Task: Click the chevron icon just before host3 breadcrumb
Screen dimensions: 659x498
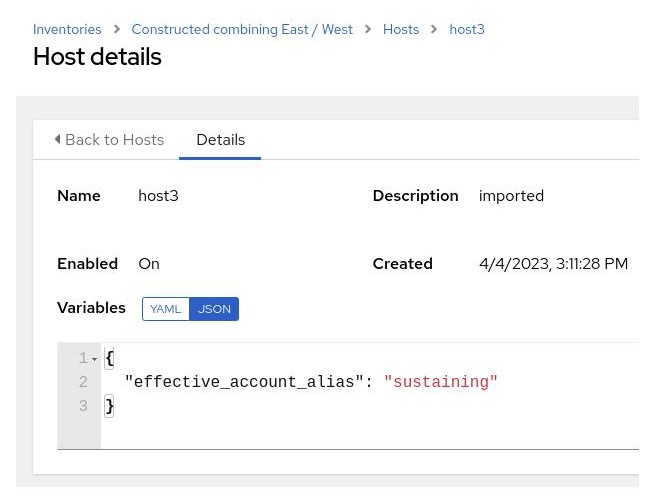Action: click(x=434, y=30)
